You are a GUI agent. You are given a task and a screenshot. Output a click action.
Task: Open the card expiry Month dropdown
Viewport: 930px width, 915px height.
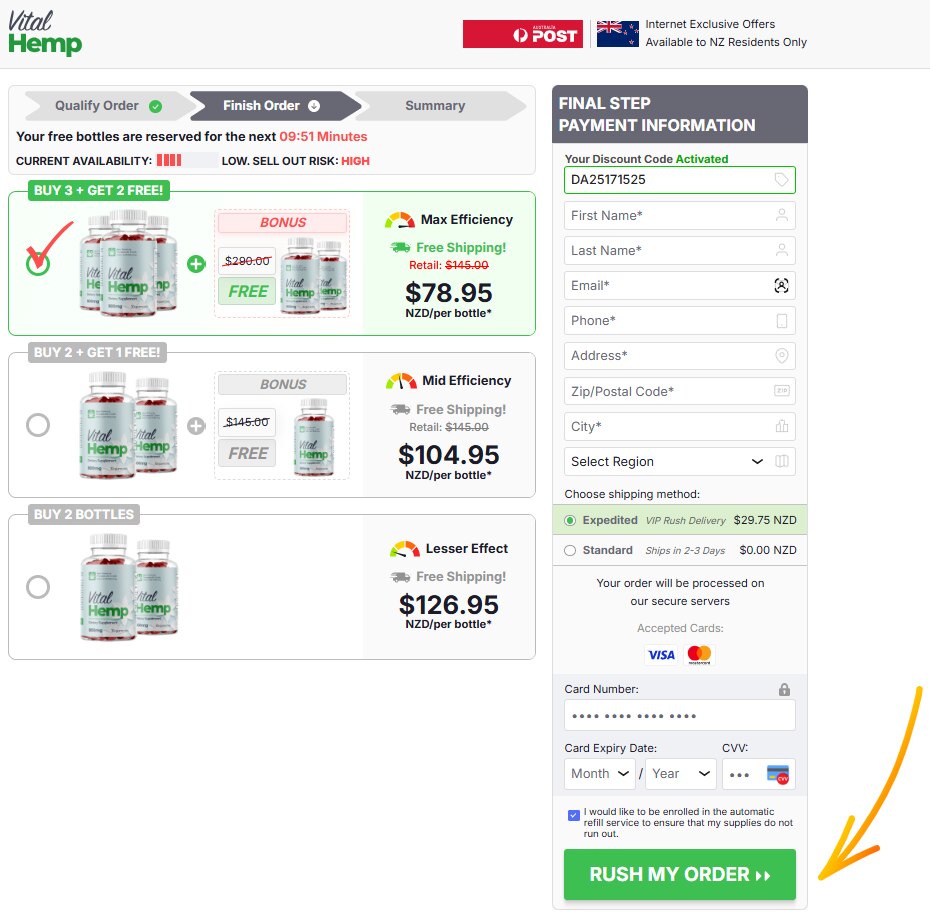pyautogui.click(x=599, y=773)
